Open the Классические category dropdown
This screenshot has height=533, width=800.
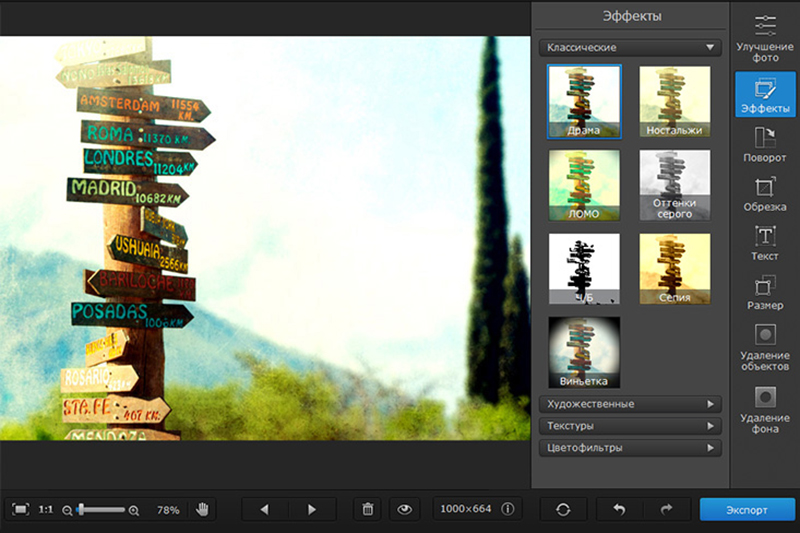pyautogui.click(x=629, y=47)
